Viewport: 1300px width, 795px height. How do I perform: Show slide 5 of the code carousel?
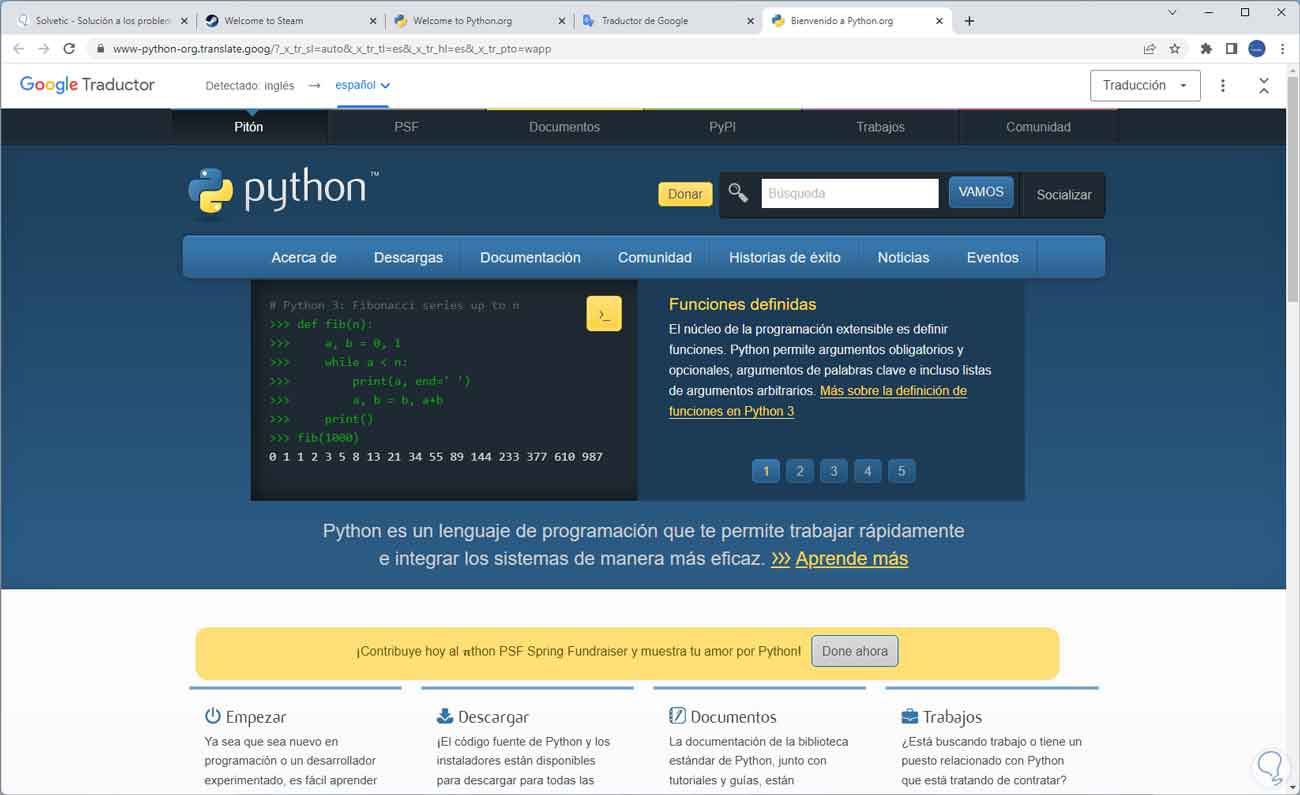pyautogui.click(x=902, y=471)
